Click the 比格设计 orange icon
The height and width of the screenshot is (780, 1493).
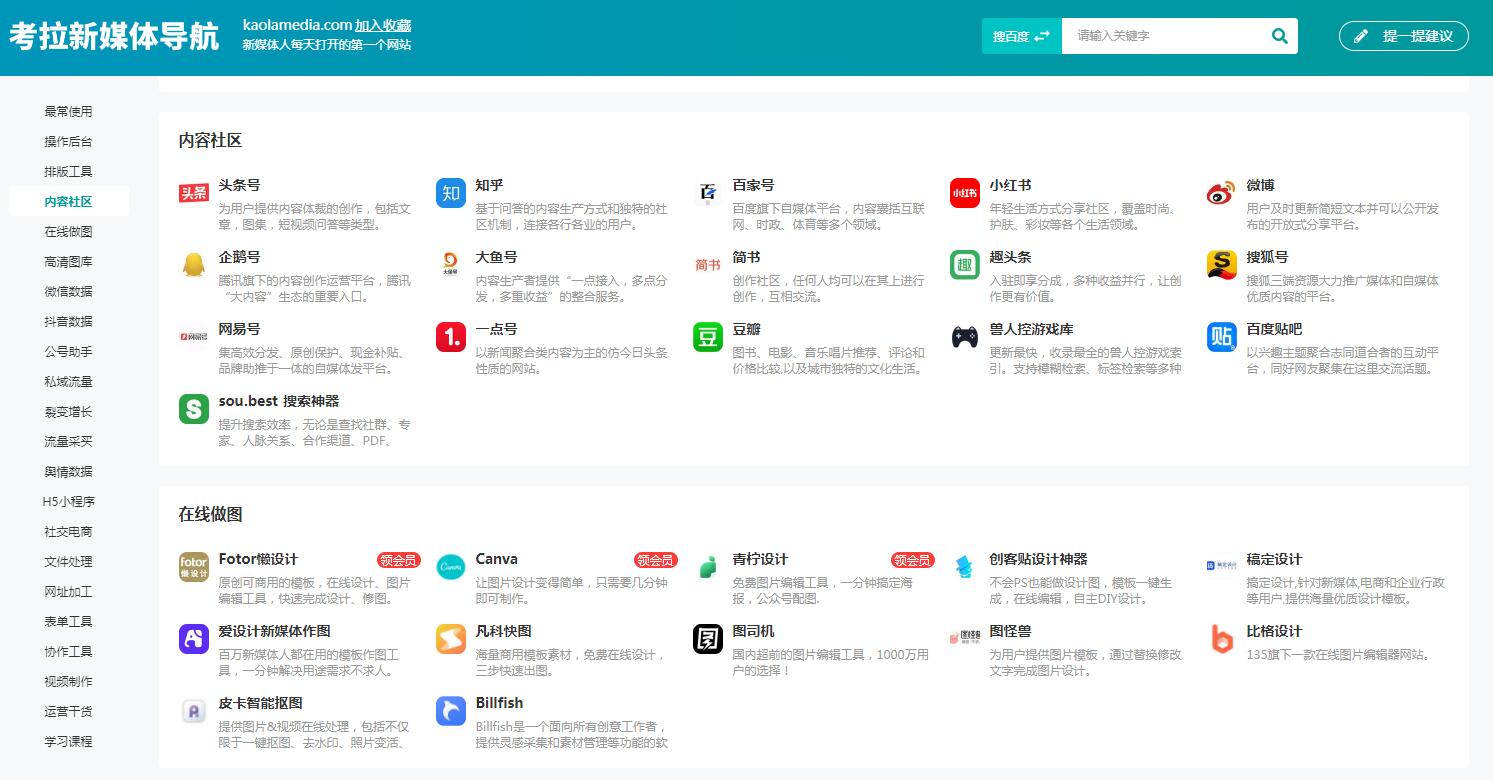(1222, 639)
